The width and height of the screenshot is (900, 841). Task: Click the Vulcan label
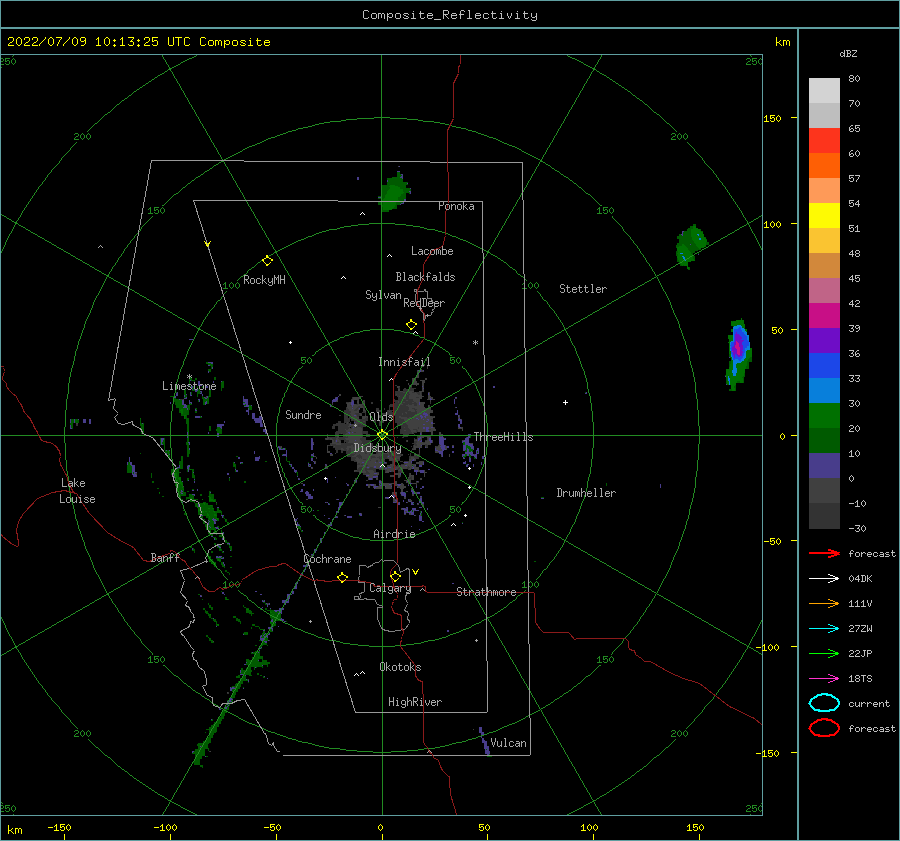point(508,743)
